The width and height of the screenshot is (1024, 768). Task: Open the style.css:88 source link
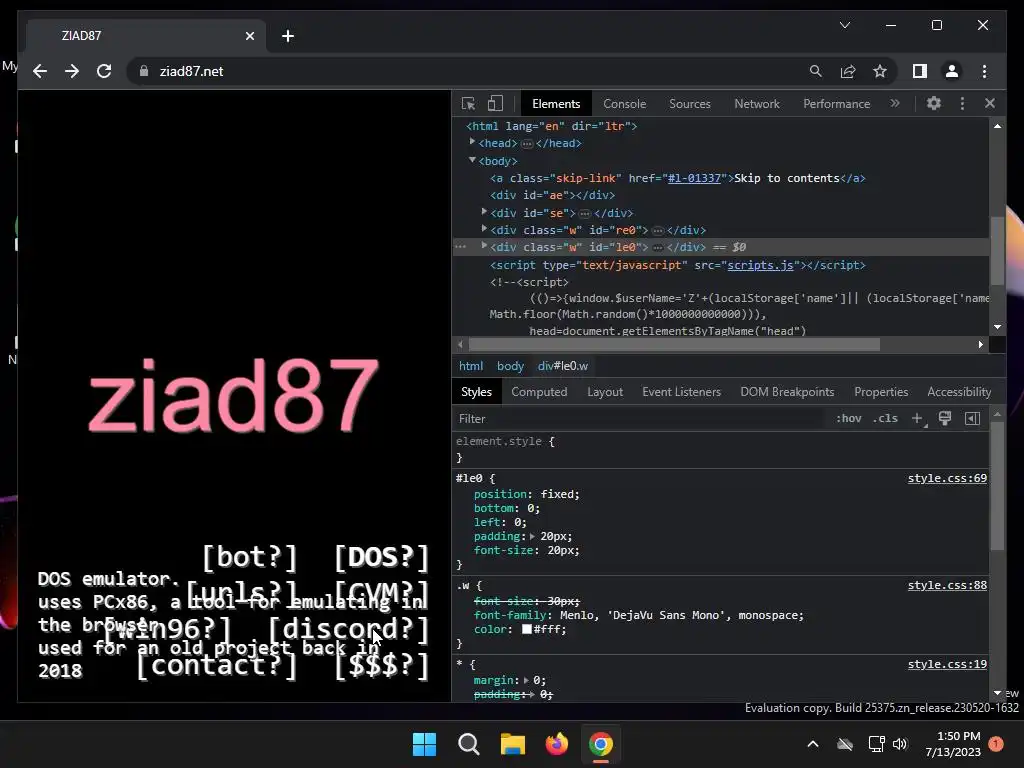pyautogui.click(x=947, y=585)
